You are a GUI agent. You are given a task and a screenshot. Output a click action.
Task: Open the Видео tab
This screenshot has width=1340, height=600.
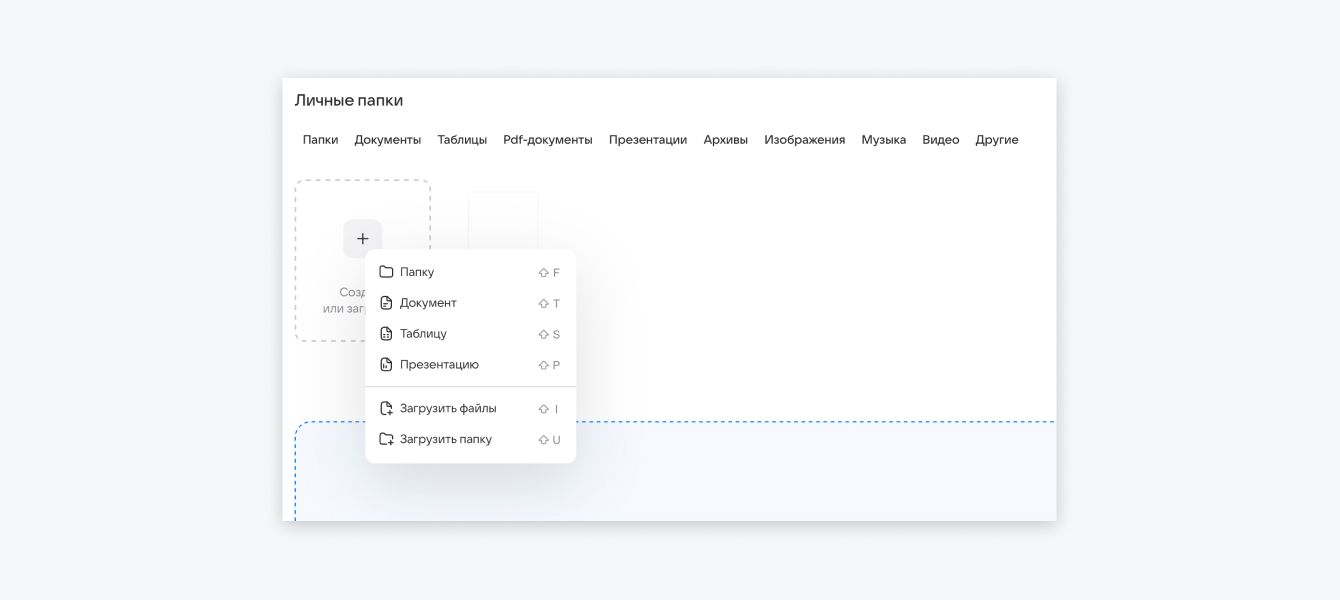(940, 140)
